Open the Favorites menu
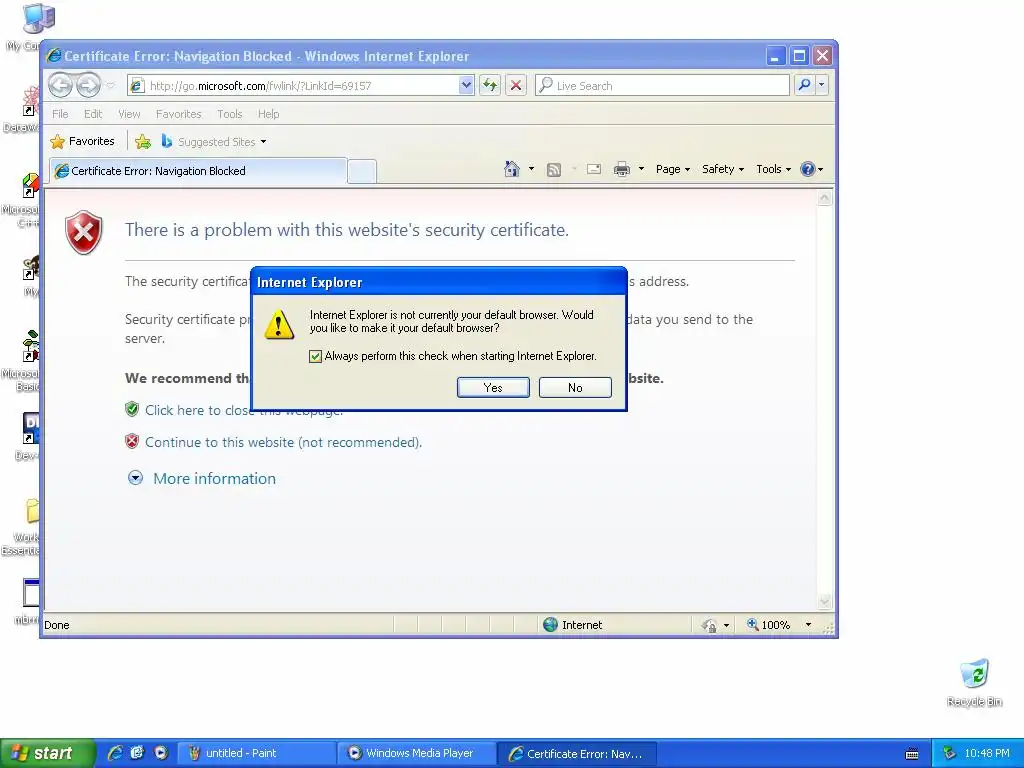Viewport: 1024px width, 768px height. pos(178,114)
